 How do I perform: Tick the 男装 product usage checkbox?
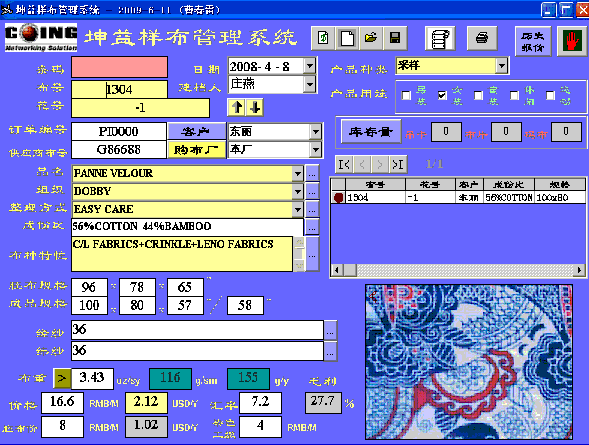(x=406, y=95)
